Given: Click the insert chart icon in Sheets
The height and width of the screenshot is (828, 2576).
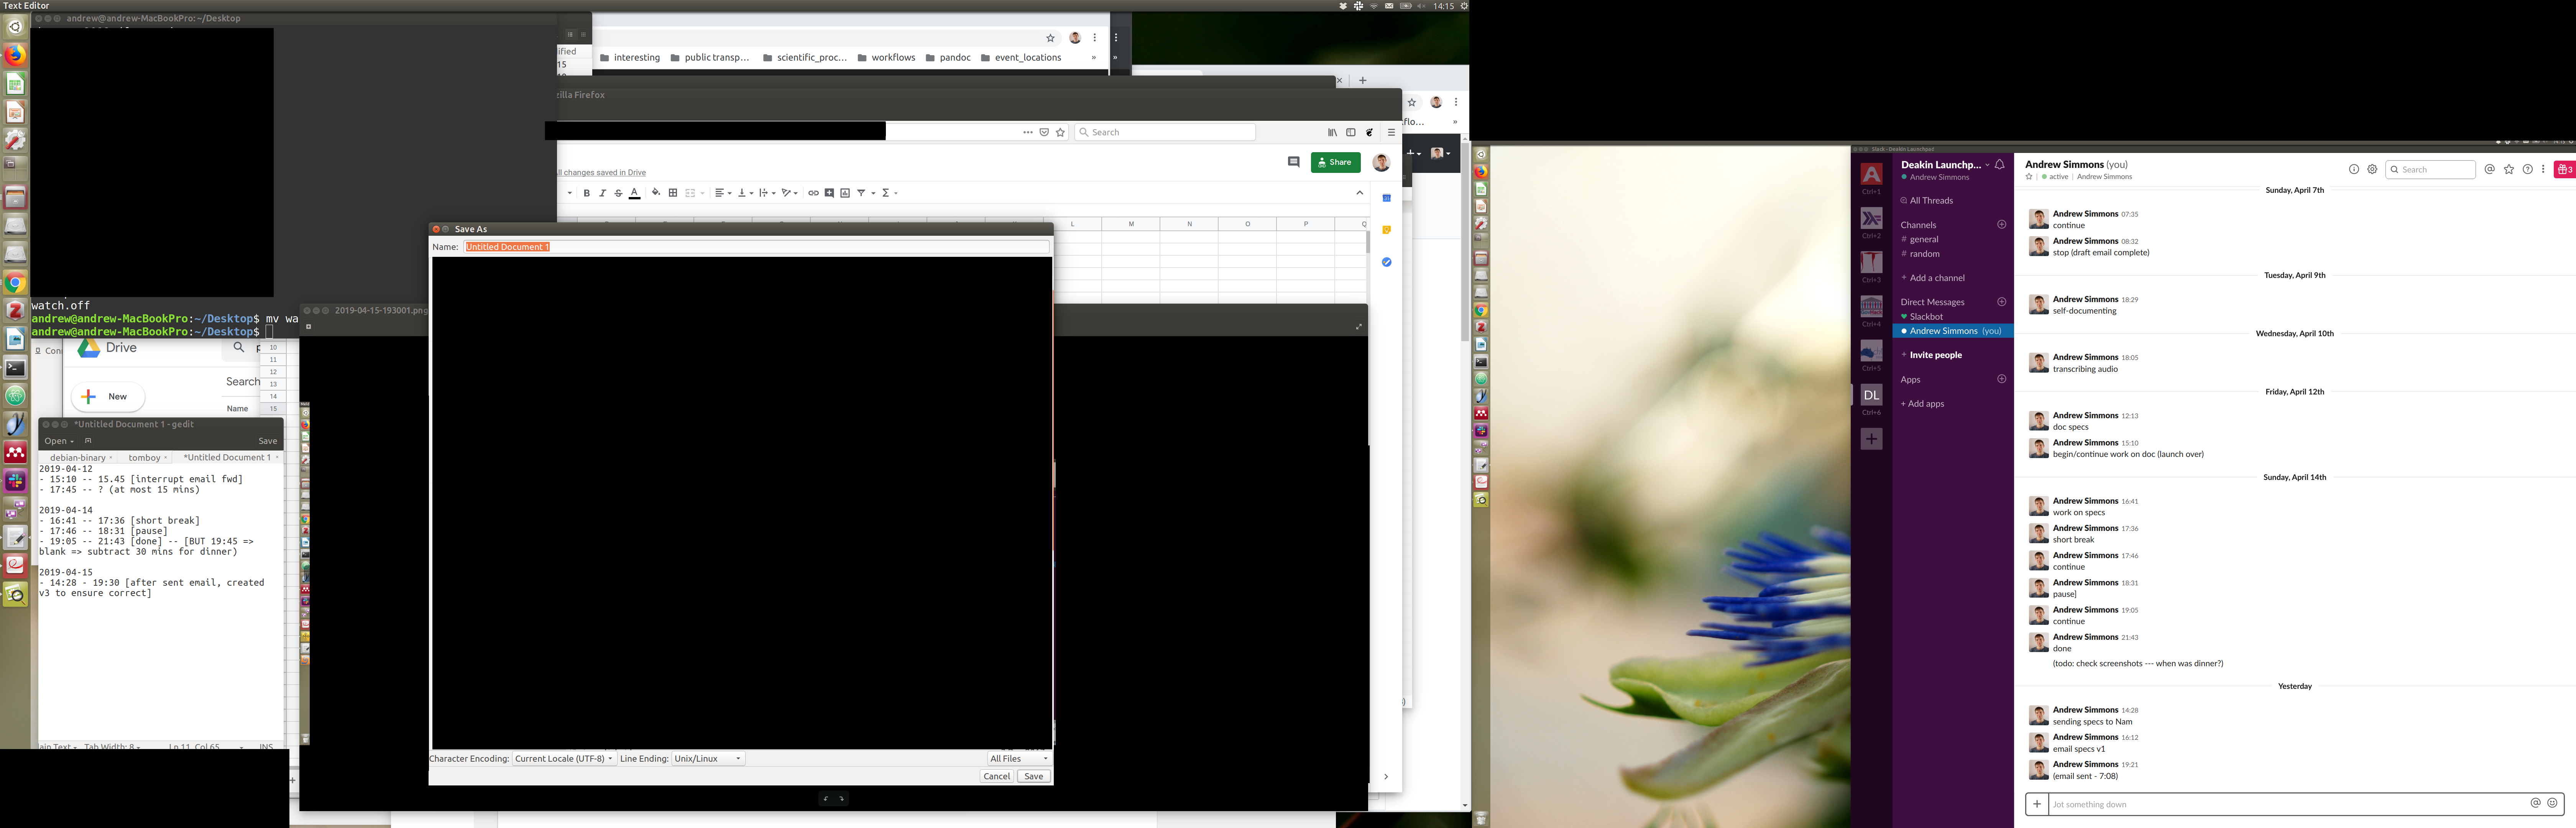Looking at the screenshot, I should [845, 193].
